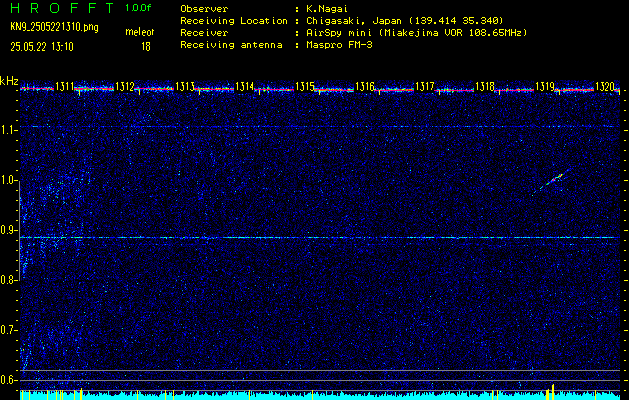Click the 'meteor' label
Viewport: 629px width, 400px height.
[x=140, y=32]
